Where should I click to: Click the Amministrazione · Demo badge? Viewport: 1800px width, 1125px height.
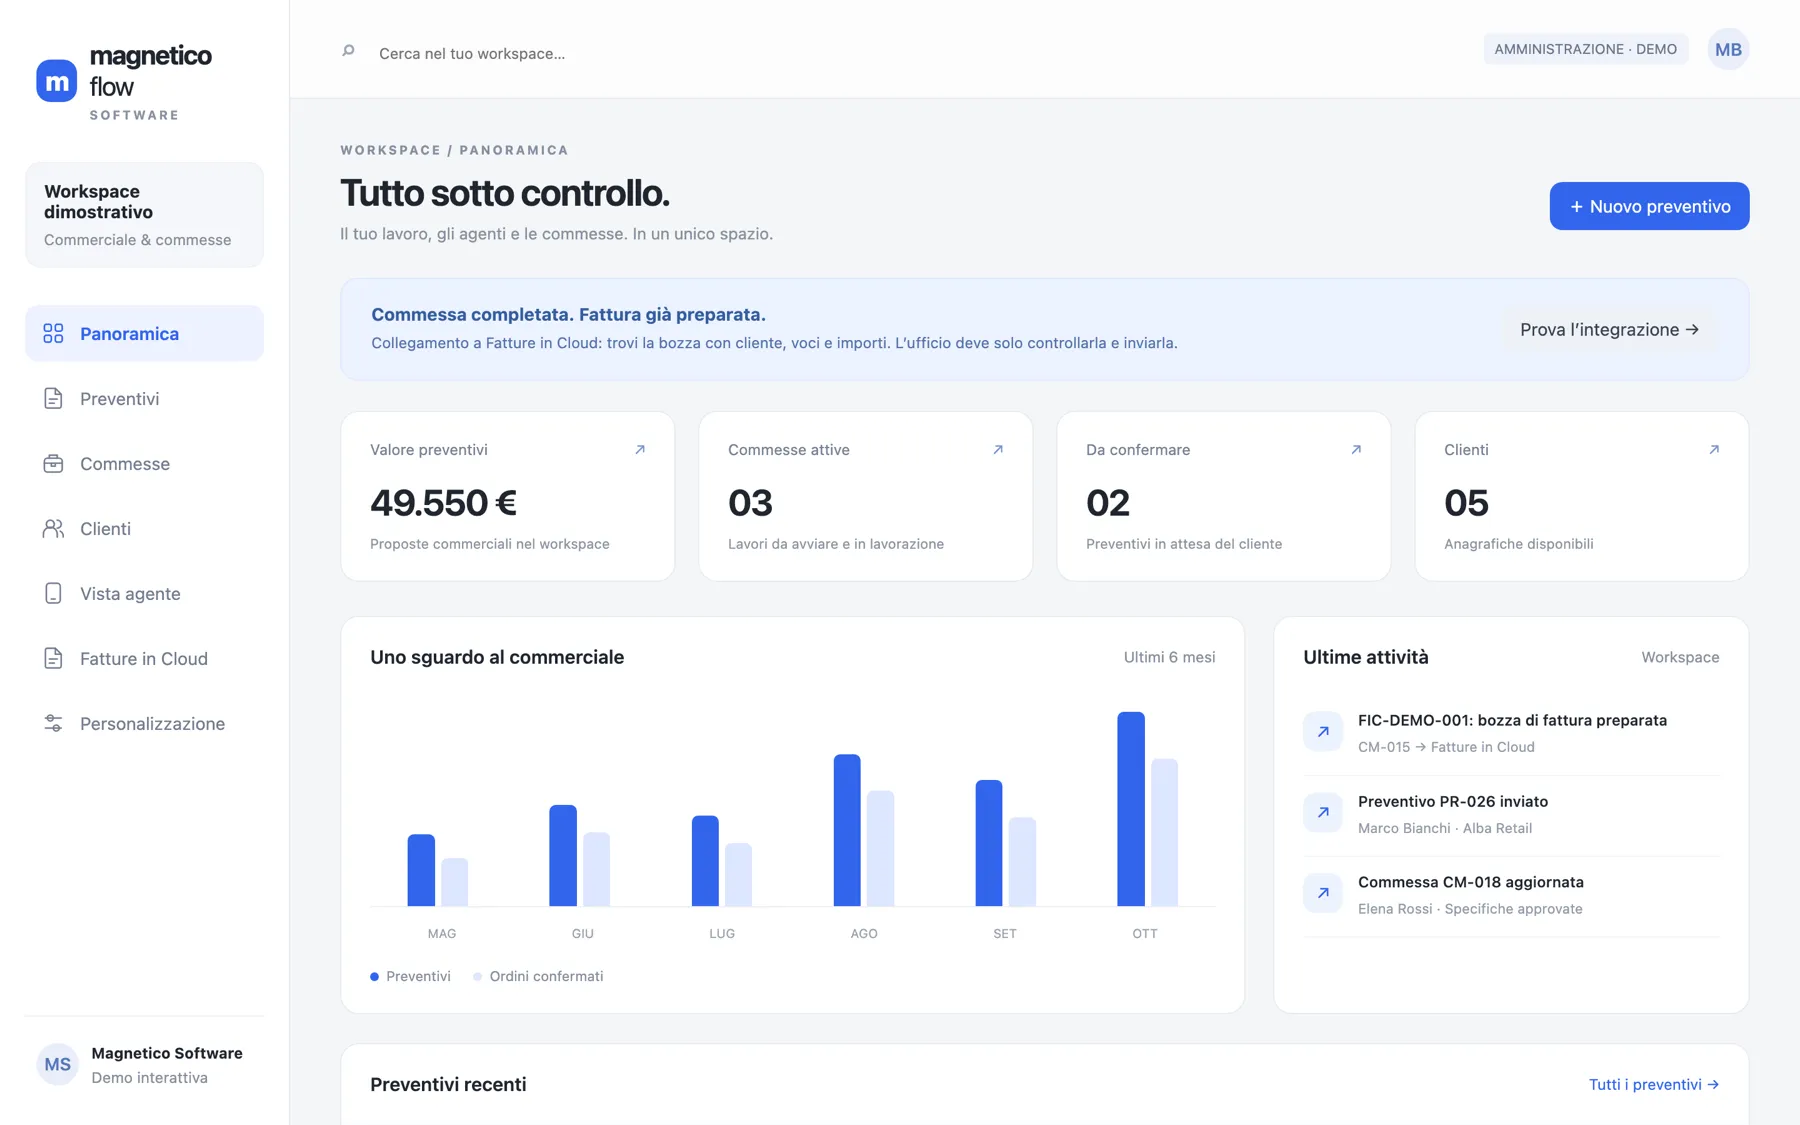coord(1585,49)
